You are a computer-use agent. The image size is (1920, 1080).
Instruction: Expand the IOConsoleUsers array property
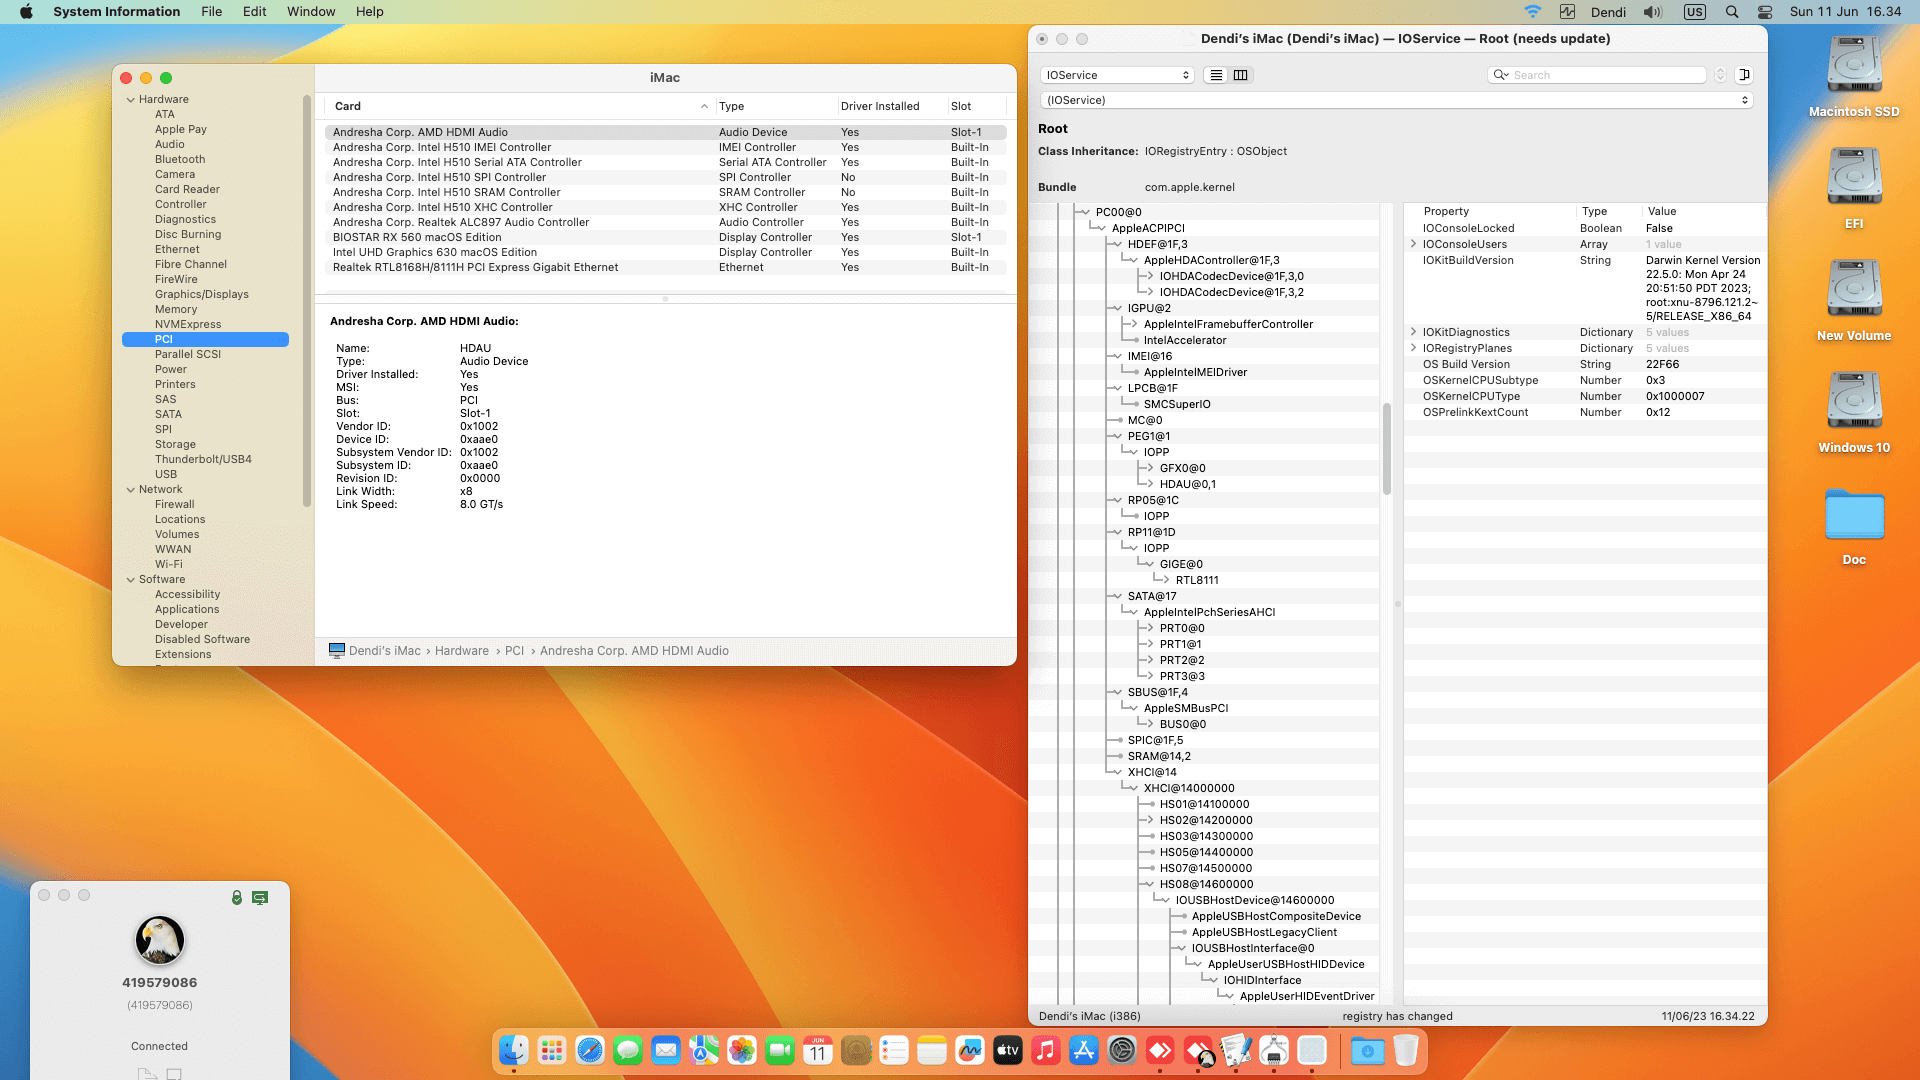click(x=1413, y=244)
